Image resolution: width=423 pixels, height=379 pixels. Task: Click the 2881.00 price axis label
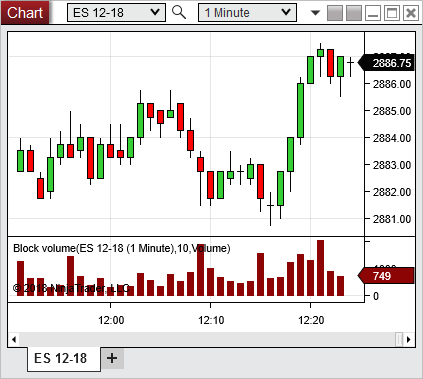click(392, 219)
